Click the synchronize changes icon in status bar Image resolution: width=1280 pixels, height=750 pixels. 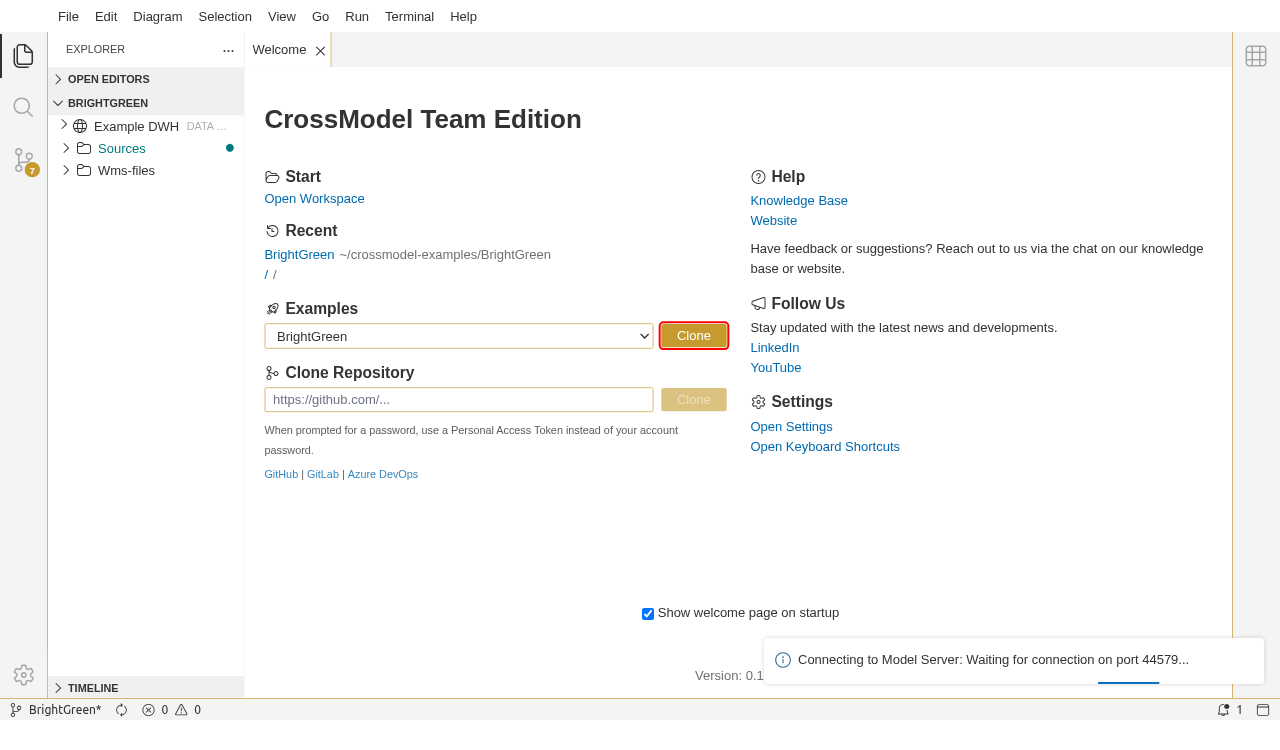click(122, 710)
